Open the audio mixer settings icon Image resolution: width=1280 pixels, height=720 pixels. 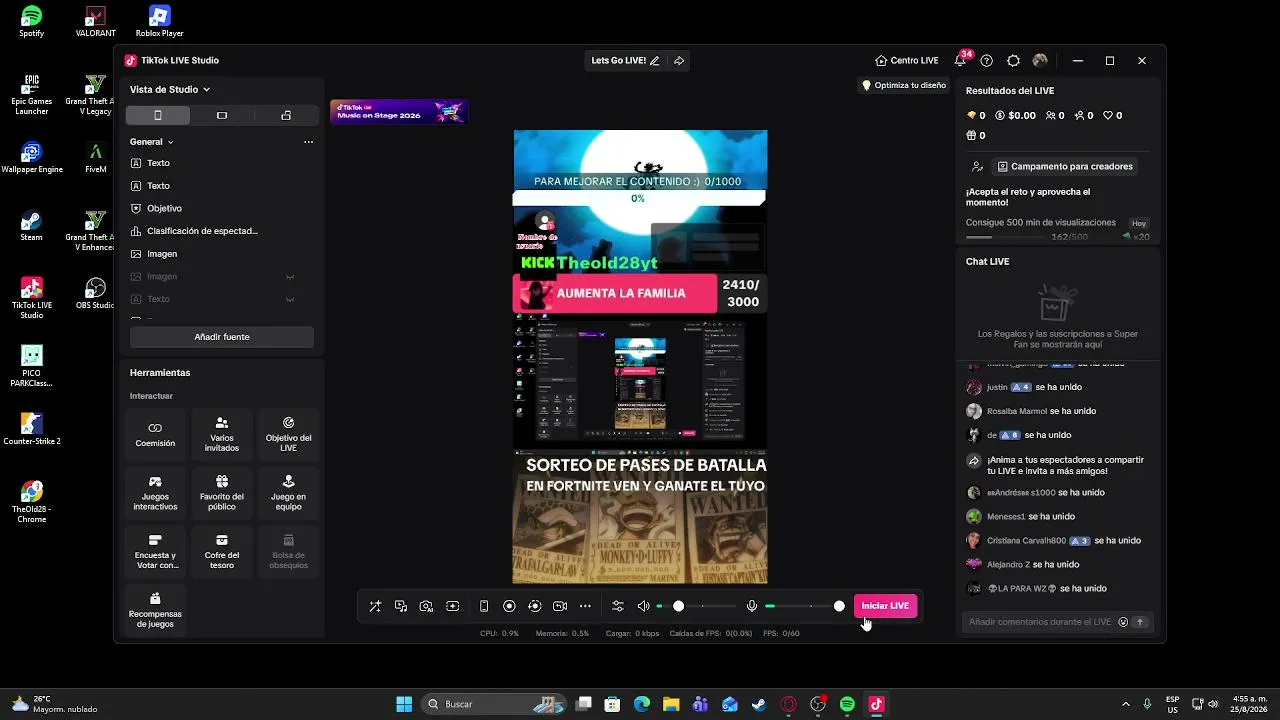[617, 606]
